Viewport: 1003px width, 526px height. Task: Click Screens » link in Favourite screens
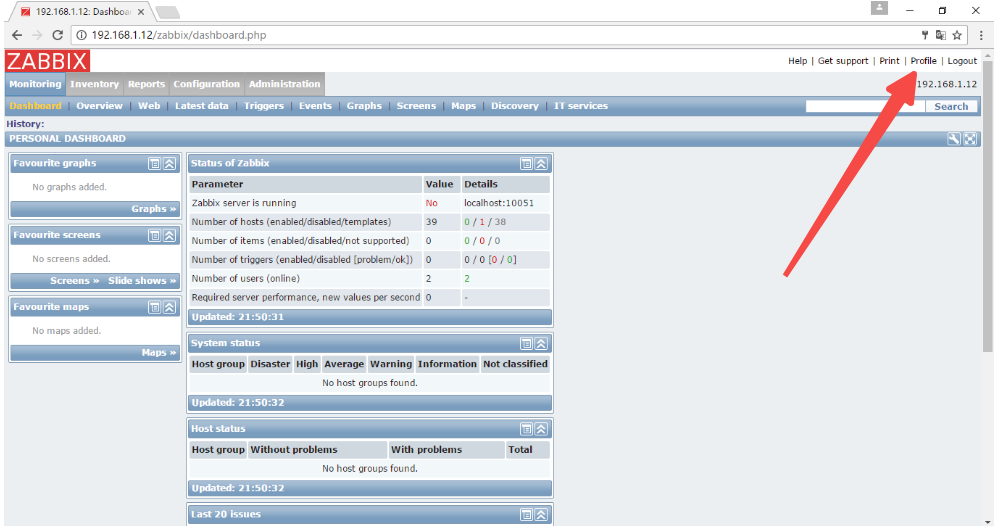point(75,281)
